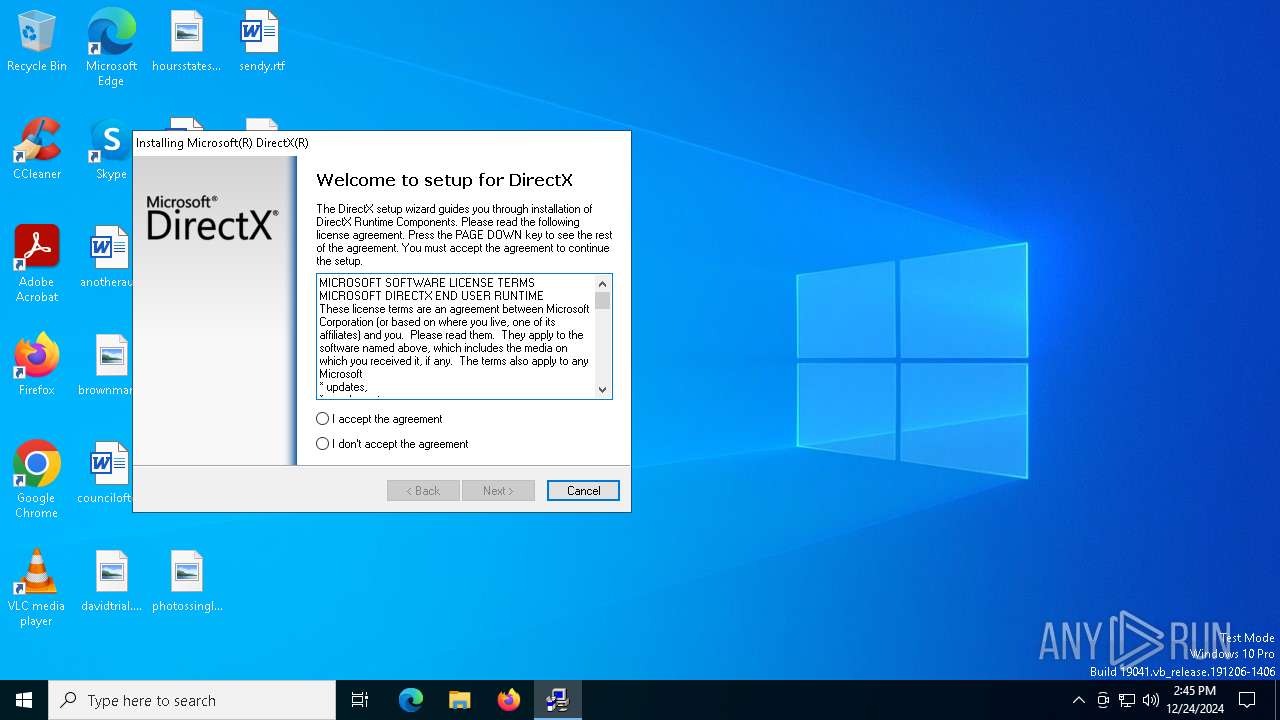Open network status tray icon
The width and height of the screenshot is (1280, 720).
click(x=1127, y=700)
